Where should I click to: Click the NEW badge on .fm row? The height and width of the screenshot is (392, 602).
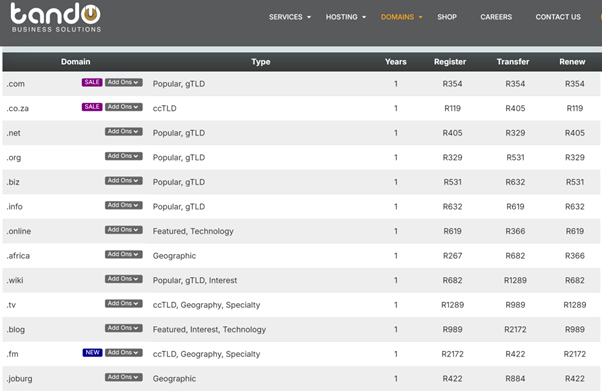click(x=93, y=353)
